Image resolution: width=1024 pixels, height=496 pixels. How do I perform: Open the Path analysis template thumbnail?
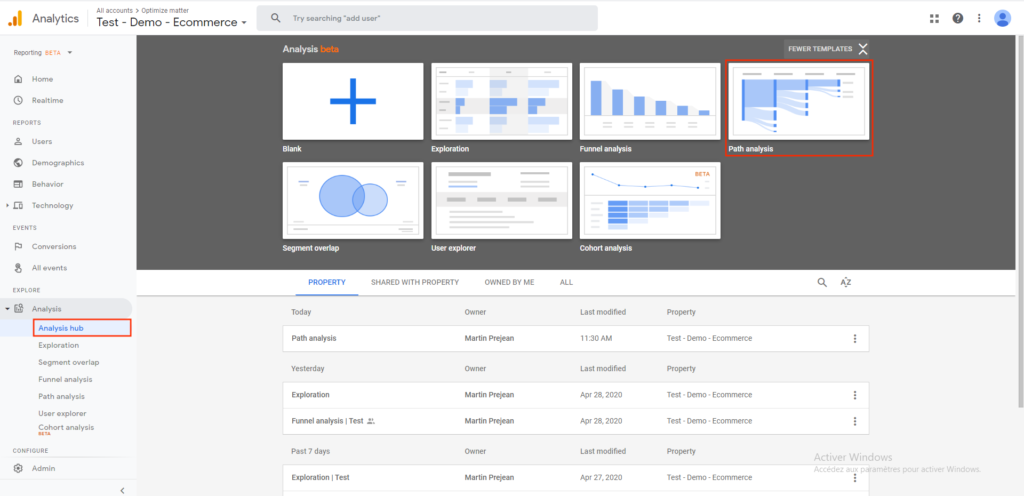[799, 101]
